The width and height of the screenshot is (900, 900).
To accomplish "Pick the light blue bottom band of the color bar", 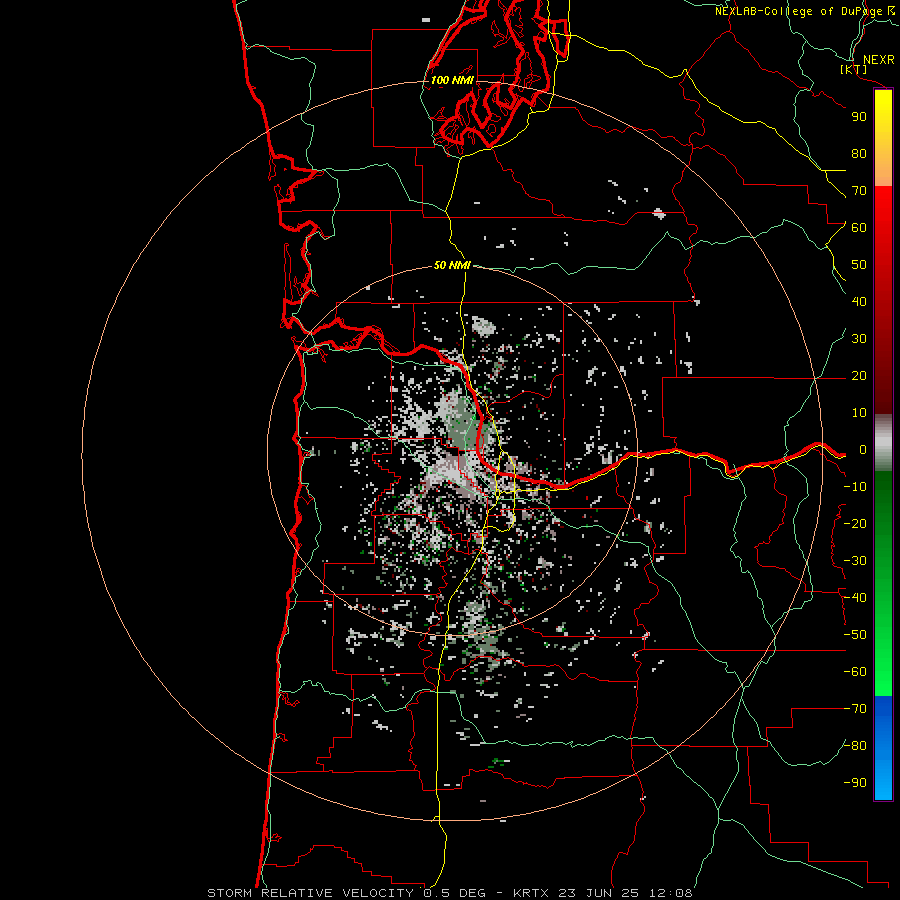I will pyautogui.click(x=883, y=781).
